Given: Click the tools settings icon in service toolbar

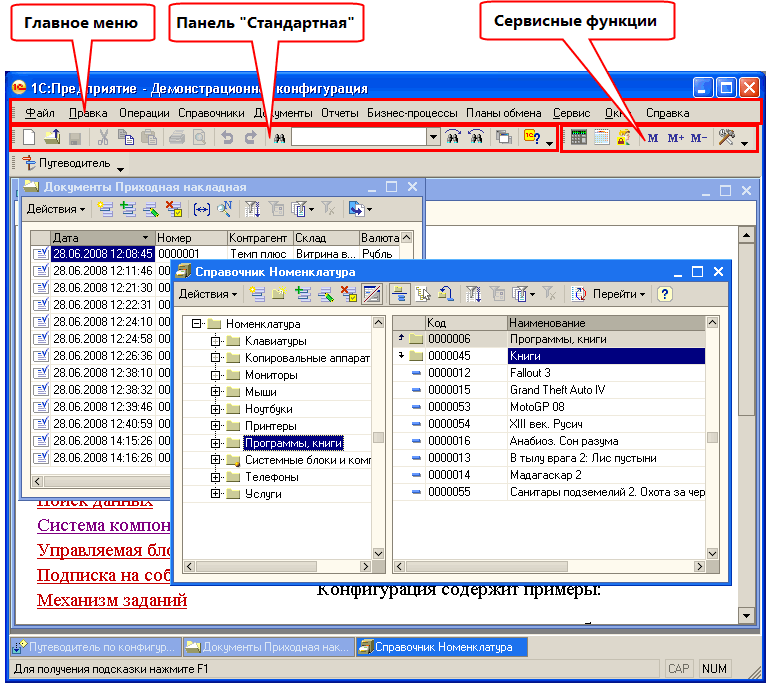Looking at the screenshot, I should (726, 138).
